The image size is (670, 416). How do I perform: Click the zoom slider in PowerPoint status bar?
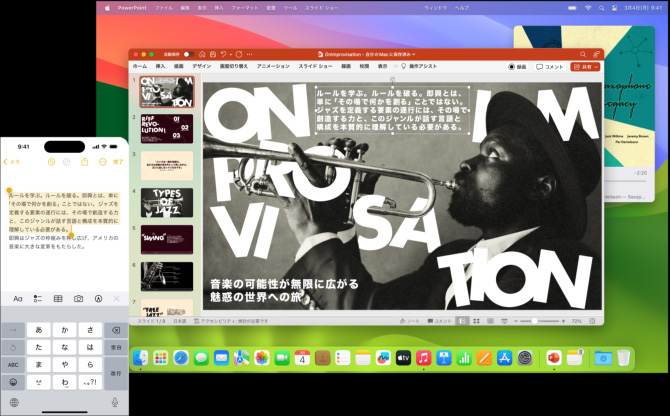(x=539, y=321)
